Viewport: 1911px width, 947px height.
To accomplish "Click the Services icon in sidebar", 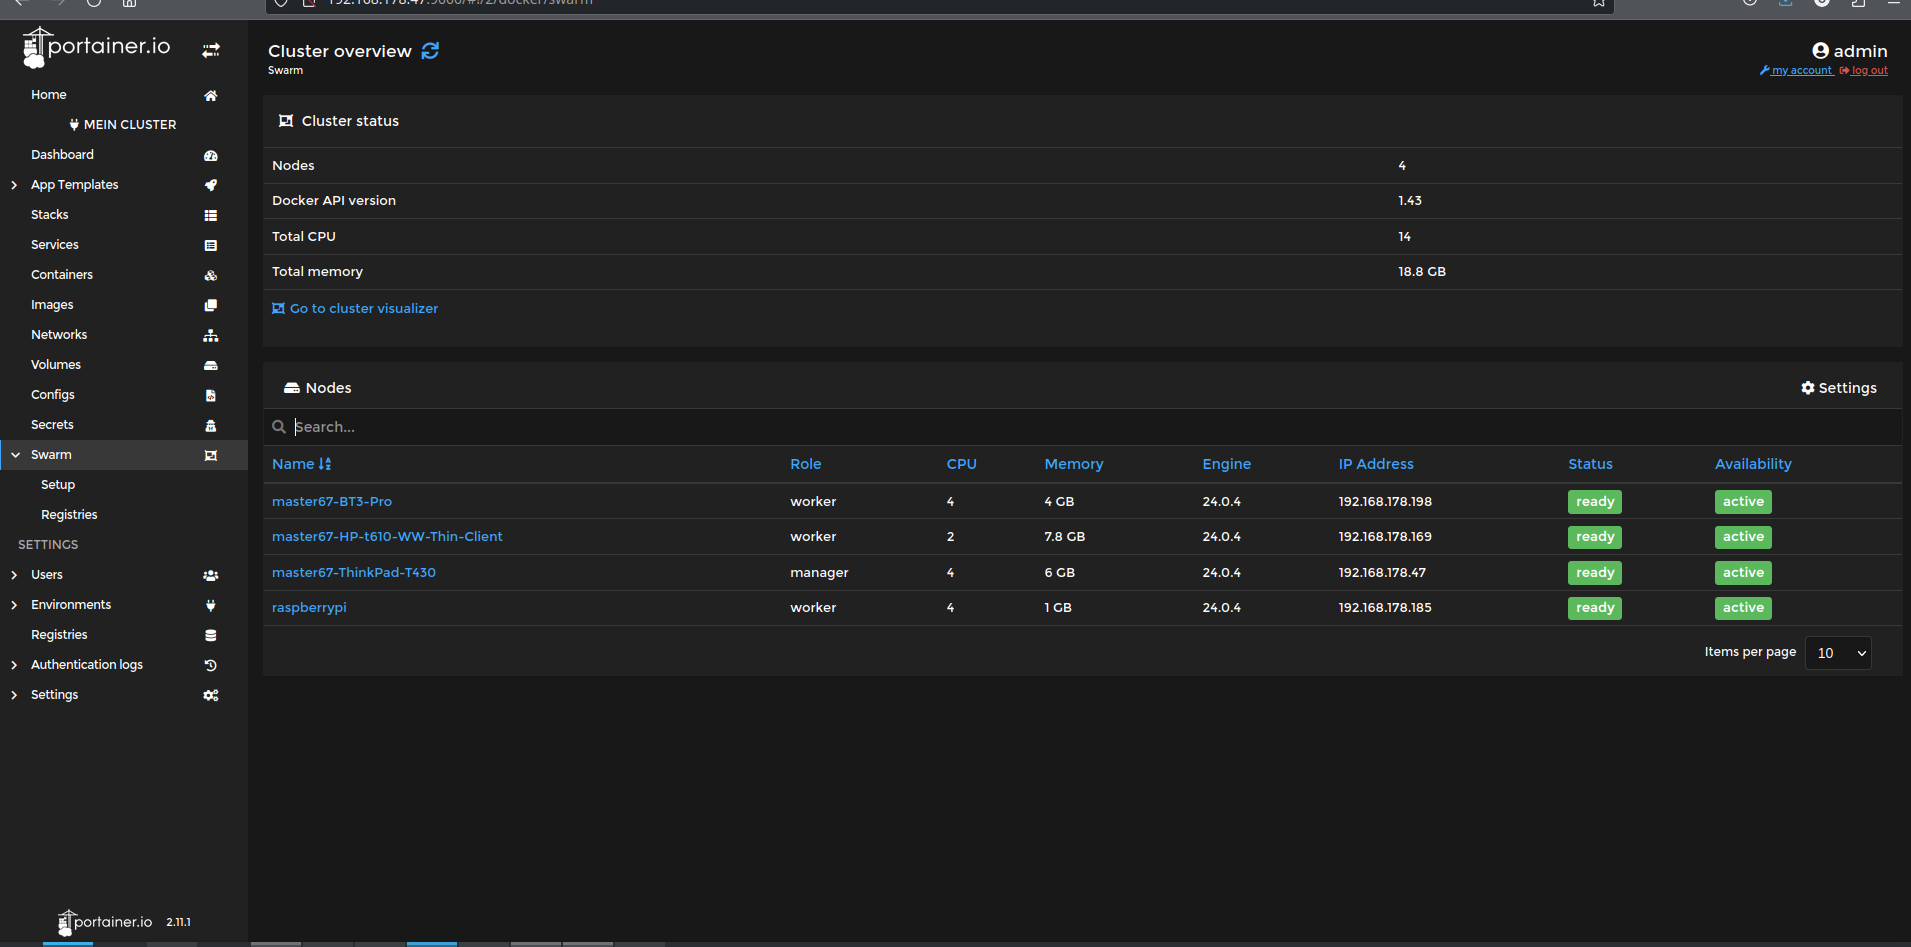I will [211, 245].
